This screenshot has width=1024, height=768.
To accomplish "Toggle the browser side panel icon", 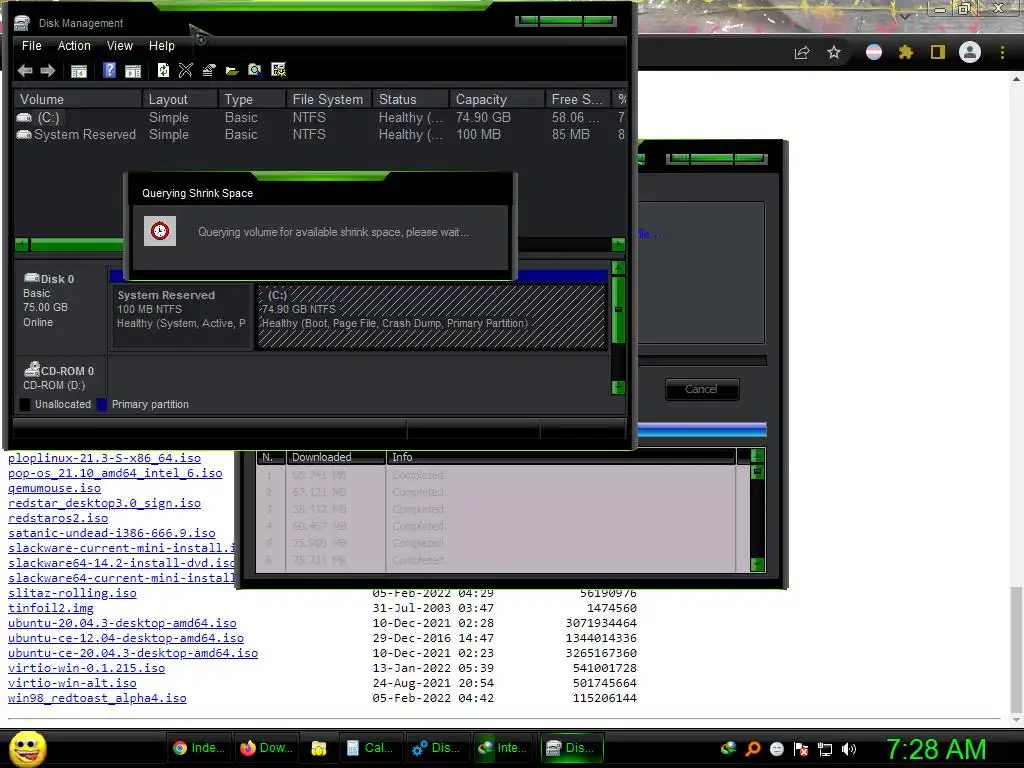I will [938, 52].
